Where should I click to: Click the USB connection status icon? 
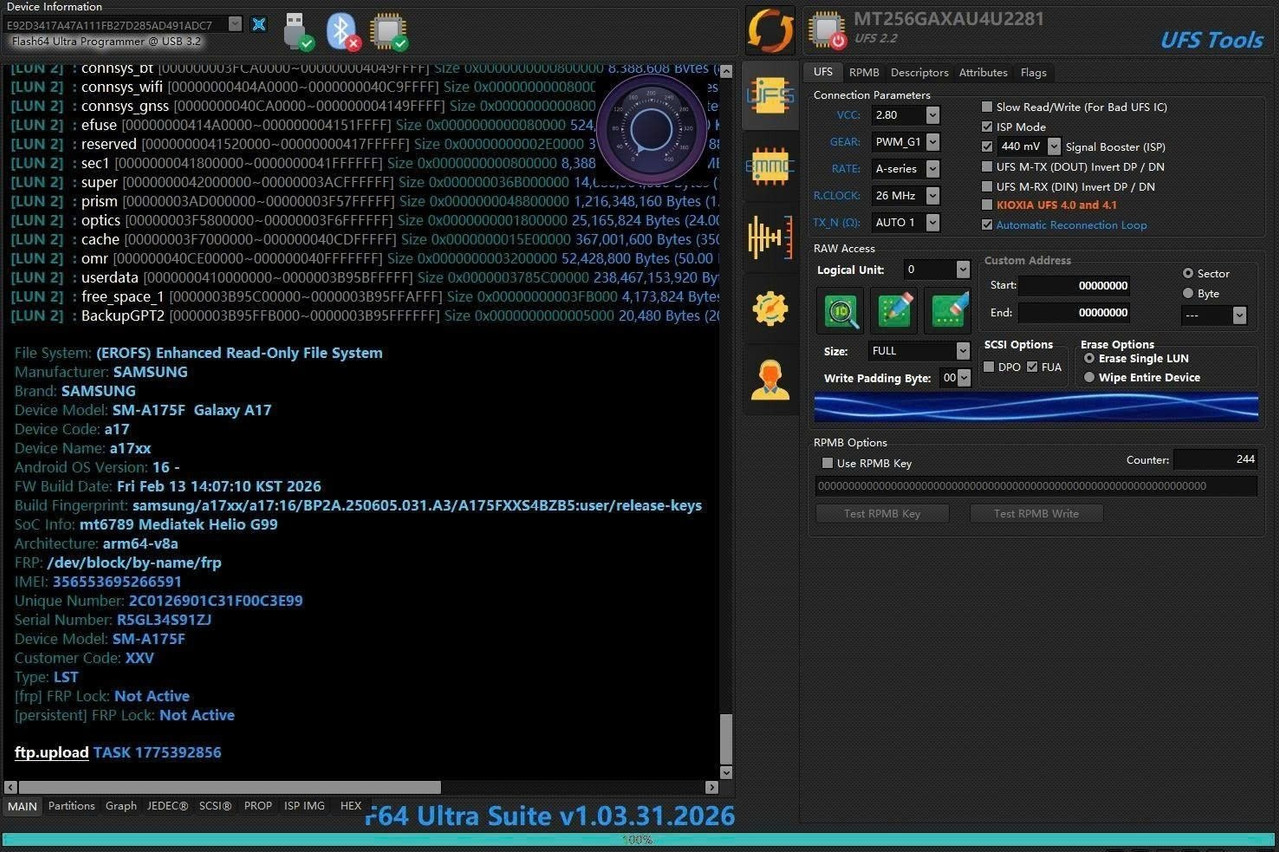point(298,31)
